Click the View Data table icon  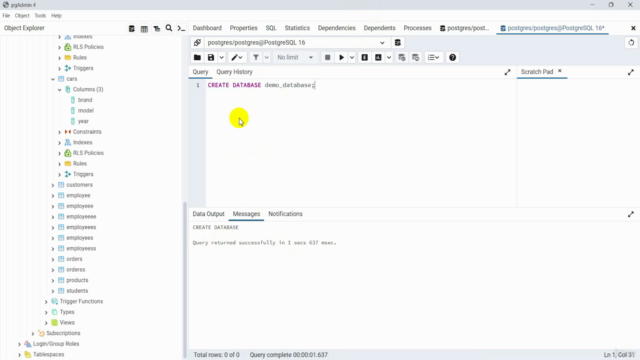(144, 29)
